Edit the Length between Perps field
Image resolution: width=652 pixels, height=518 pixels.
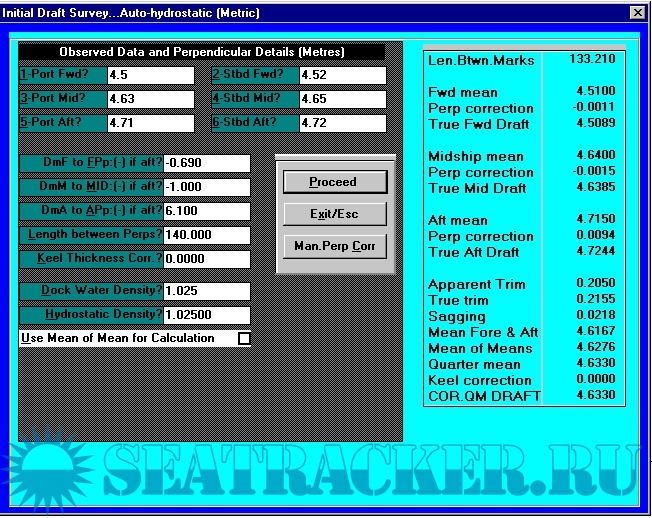tap(206, 235)
